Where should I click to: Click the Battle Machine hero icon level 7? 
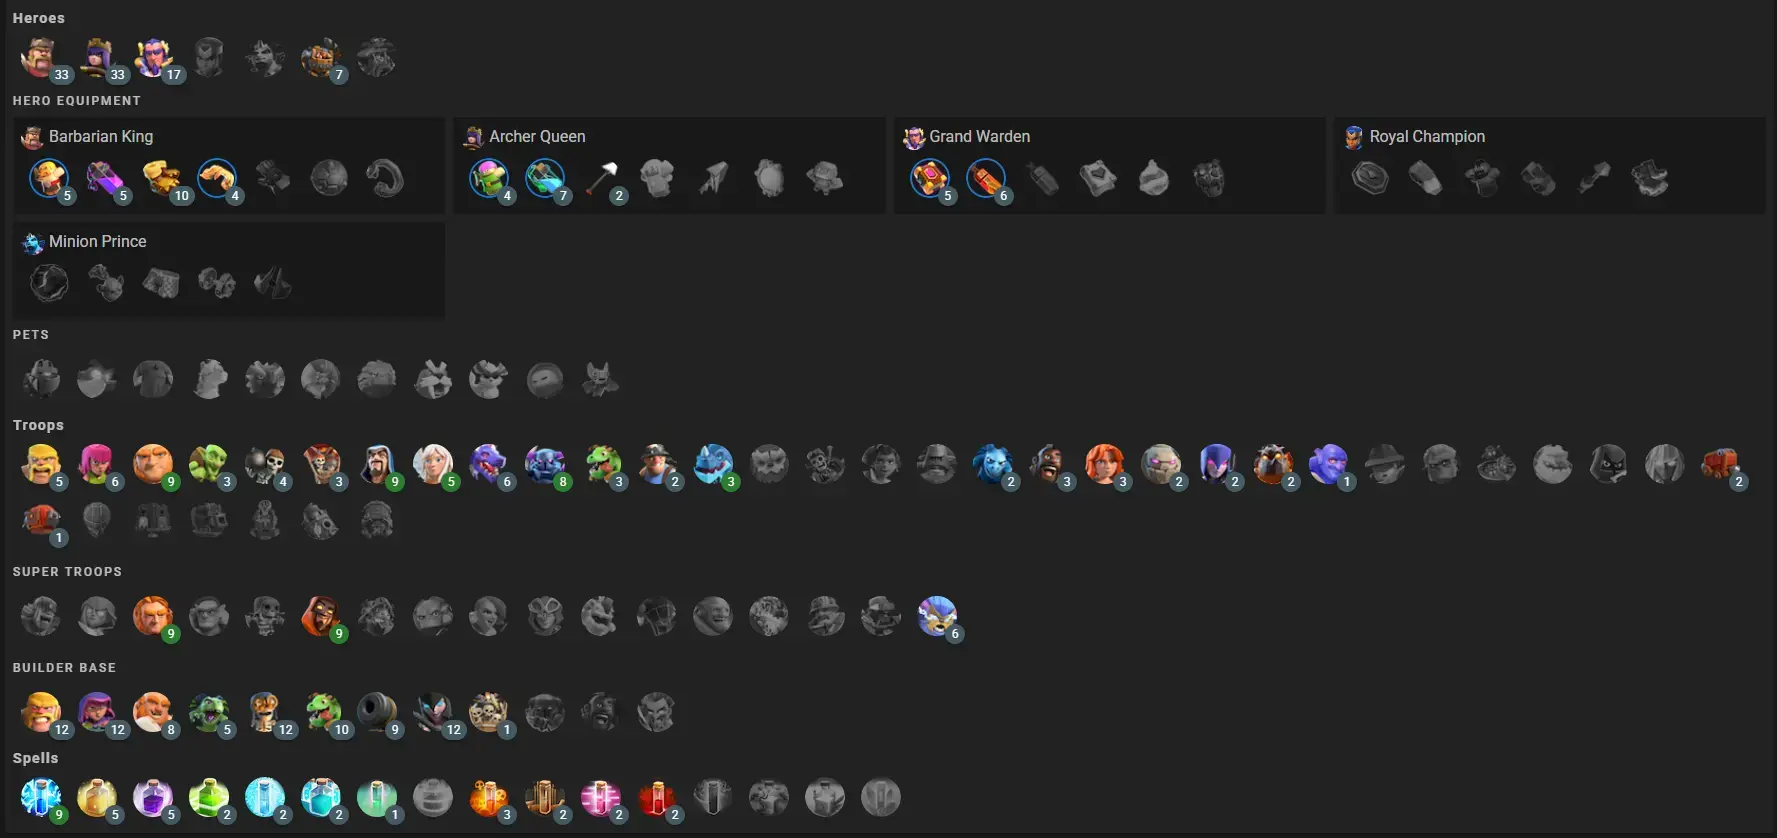321,58
